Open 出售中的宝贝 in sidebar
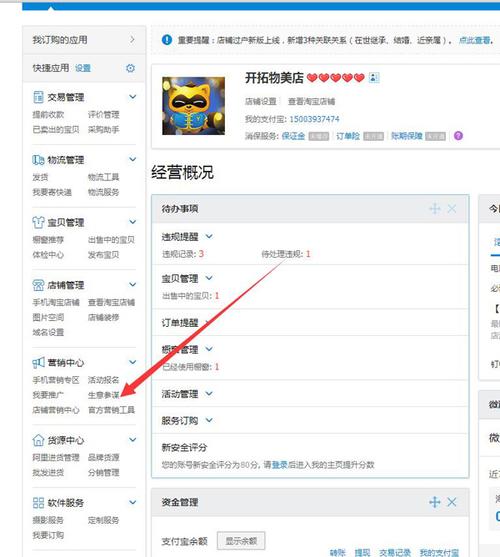The height and width of the screenshot is (557, 500). click(111, 240)
